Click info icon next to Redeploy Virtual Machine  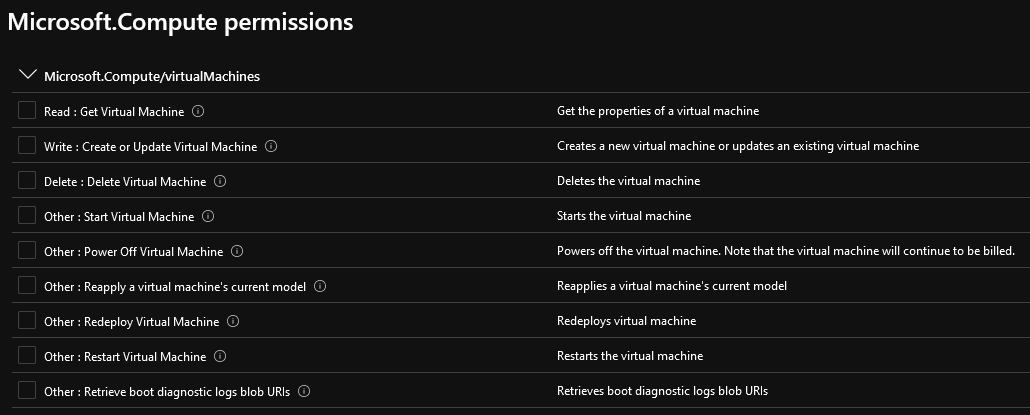(x=233, y=321)
